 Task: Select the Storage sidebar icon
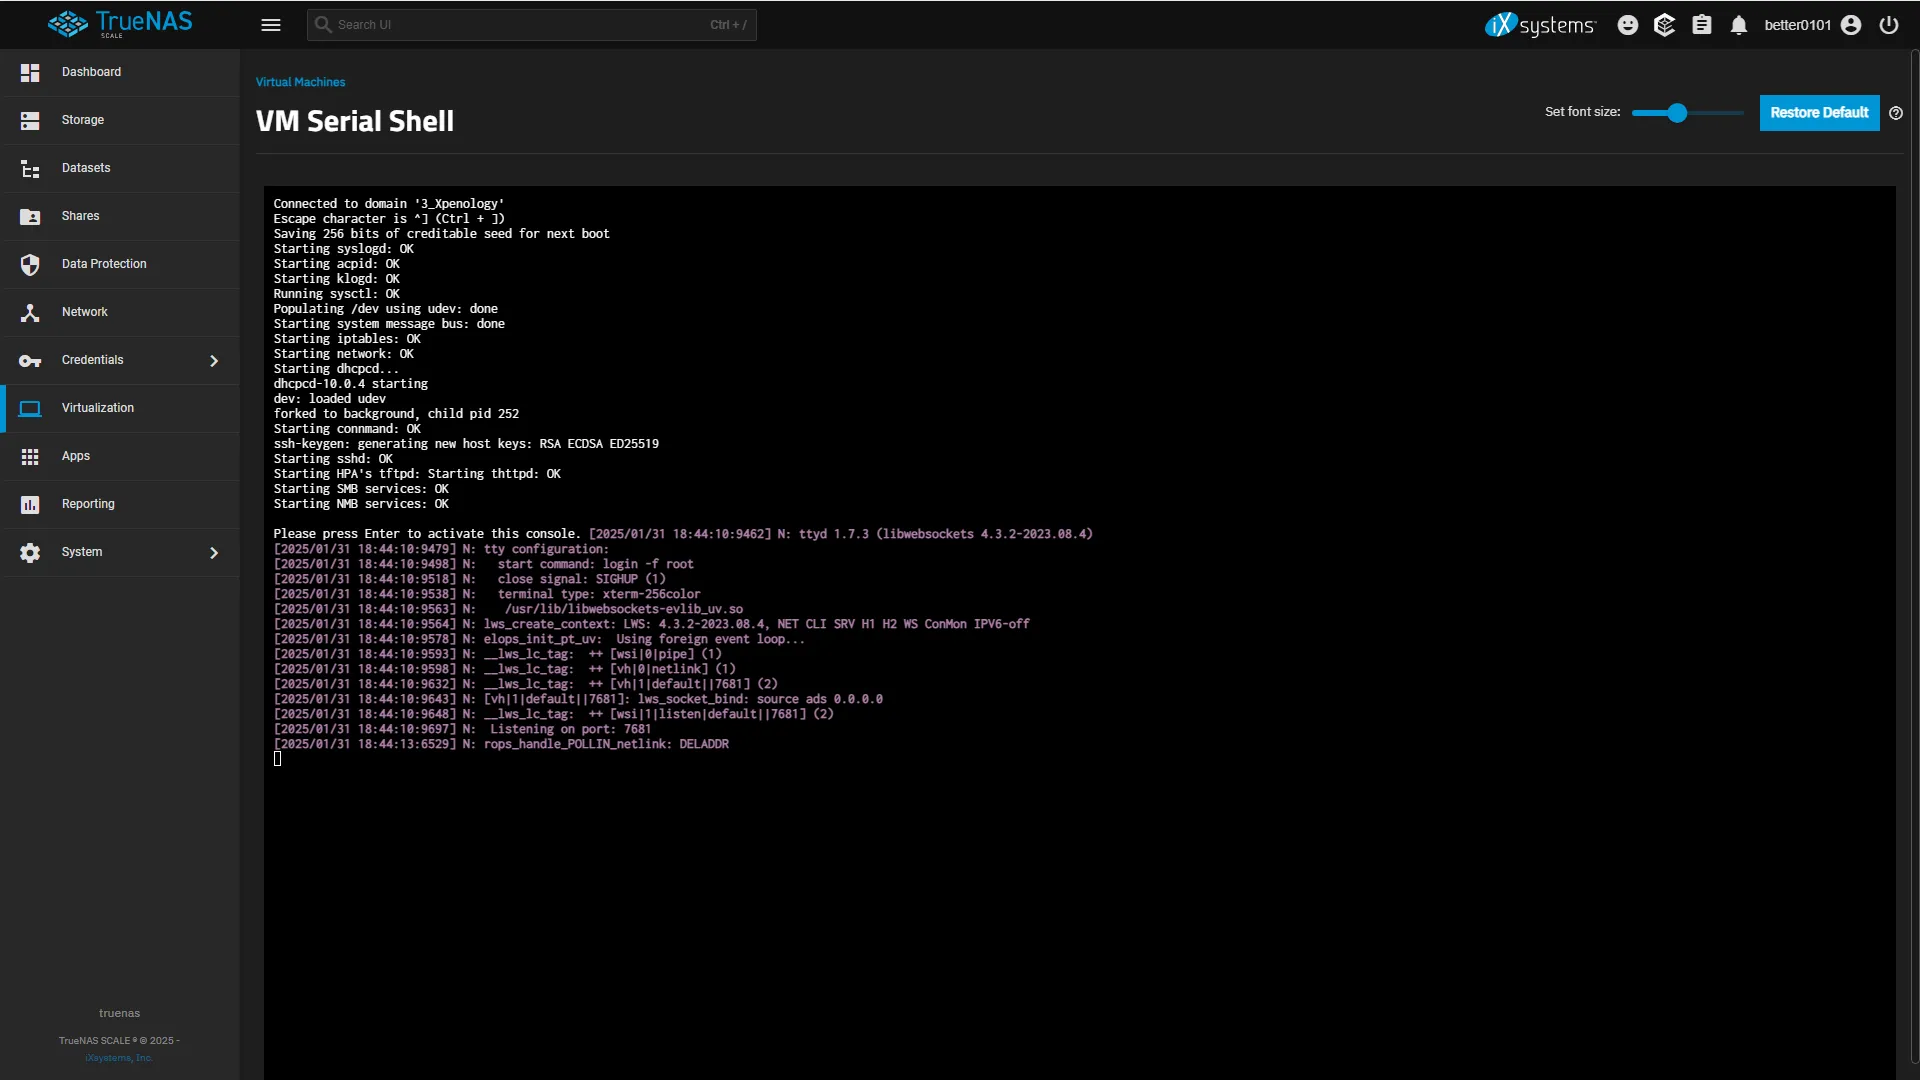(x=30, y=120)
